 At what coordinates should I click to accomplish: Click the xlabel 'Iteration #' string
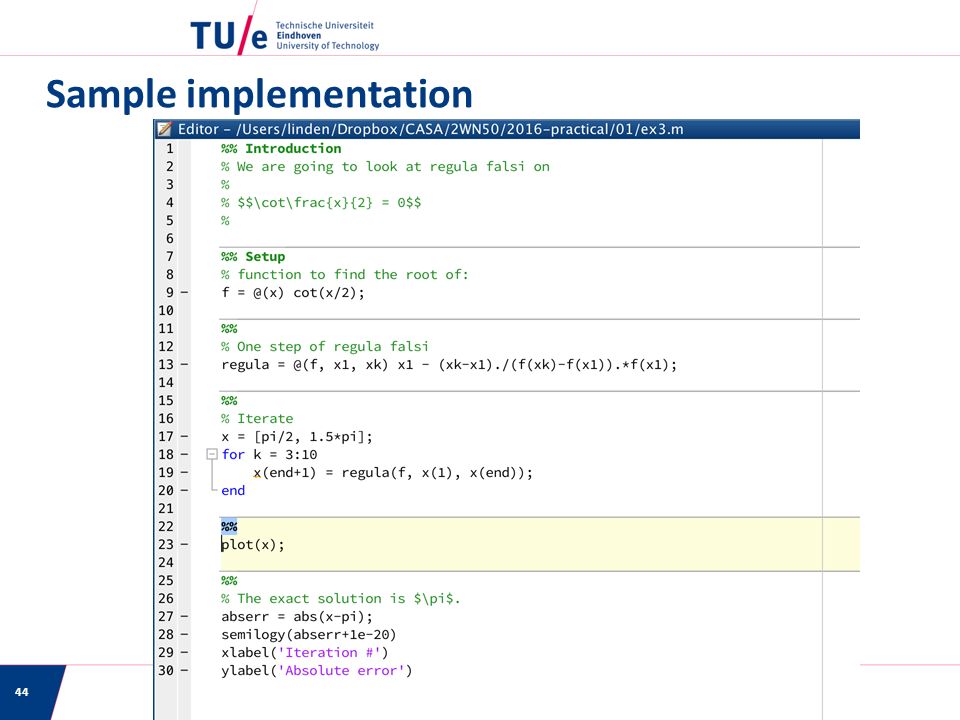coord(329,653)
